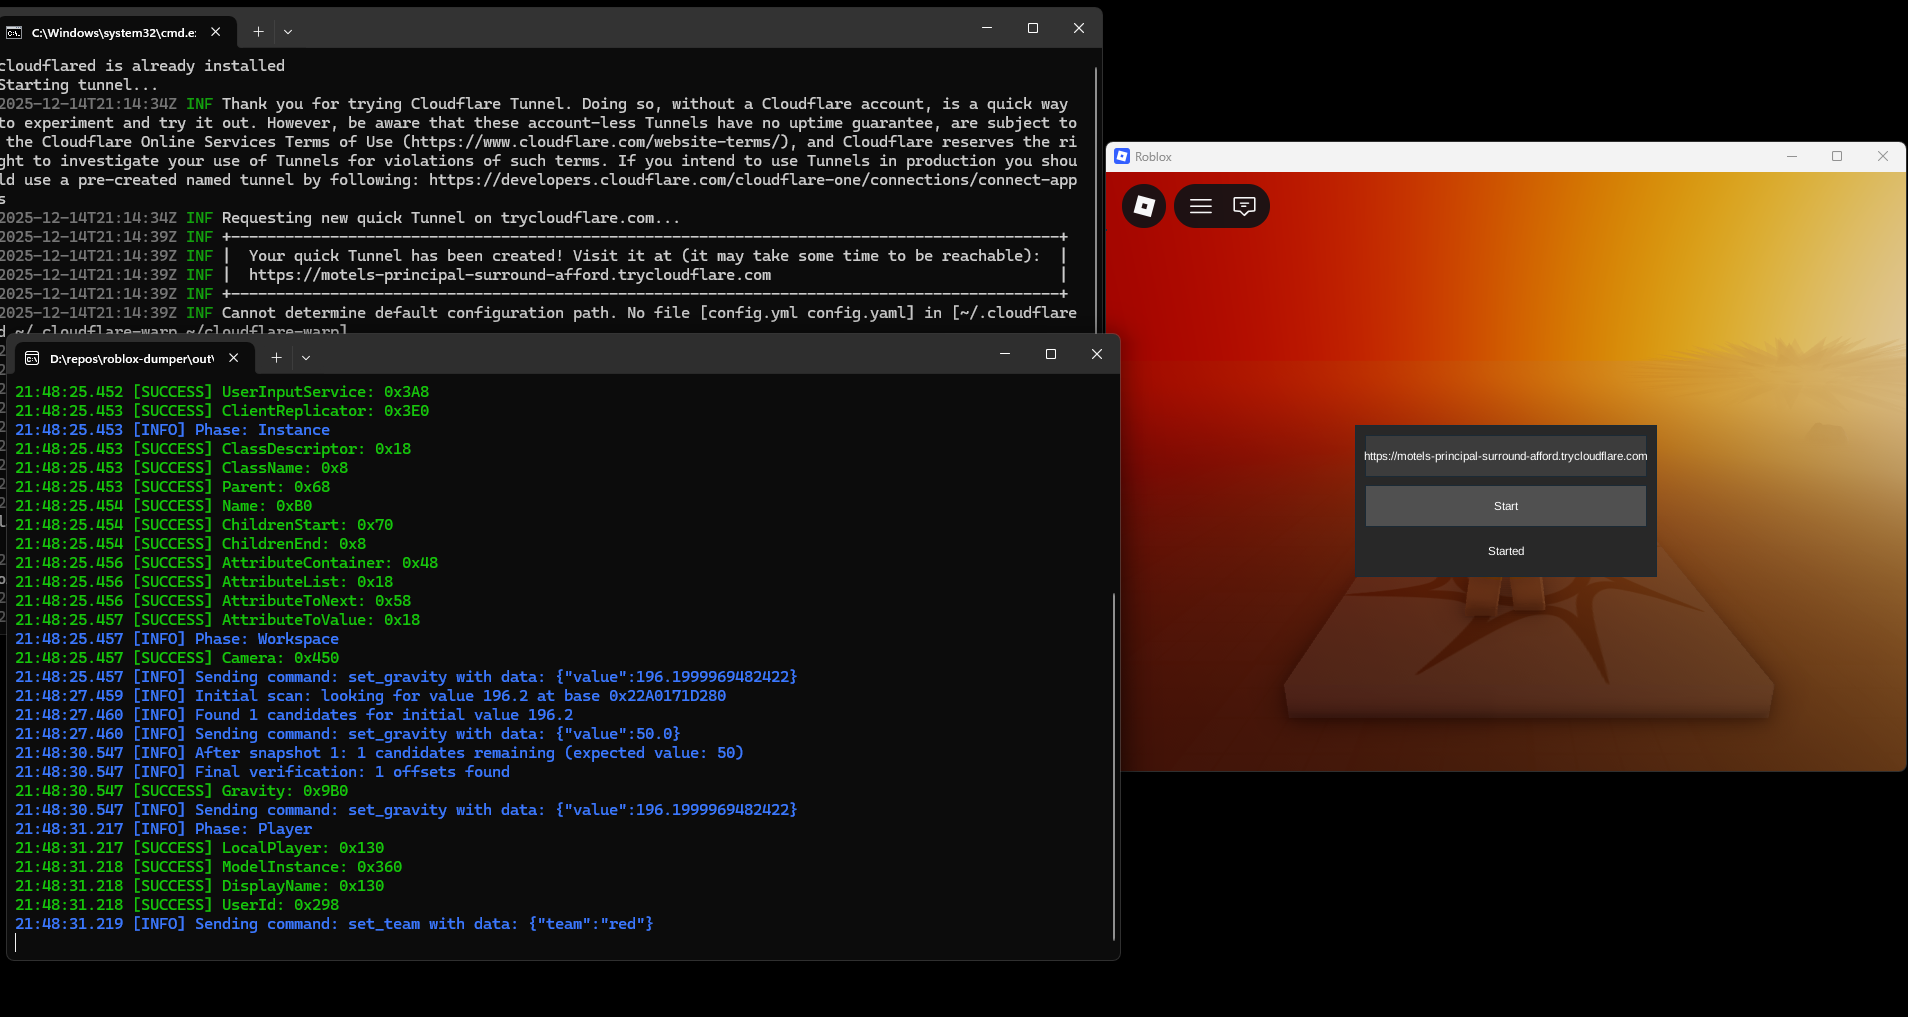
Task: Select the D:\repos\roblox-dumper tab
Action: coord(128,358)
